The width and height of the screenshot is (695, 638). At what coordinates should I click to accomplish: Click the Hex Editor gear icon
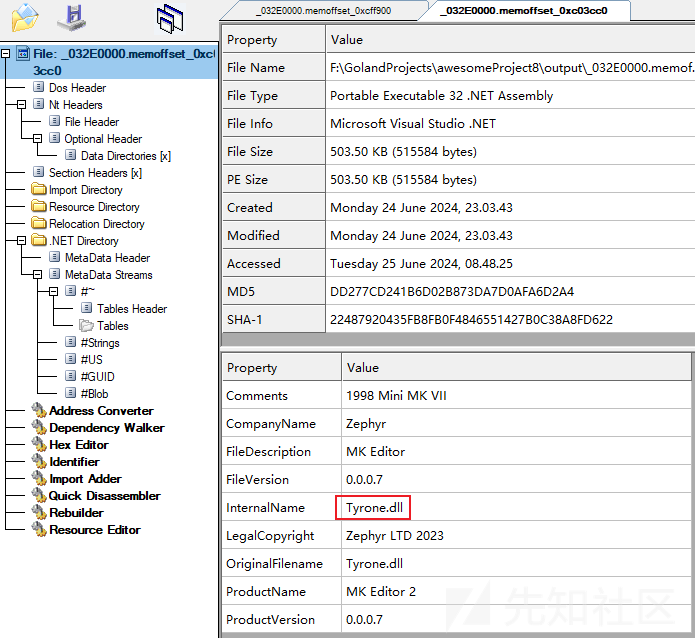[39, 444]
